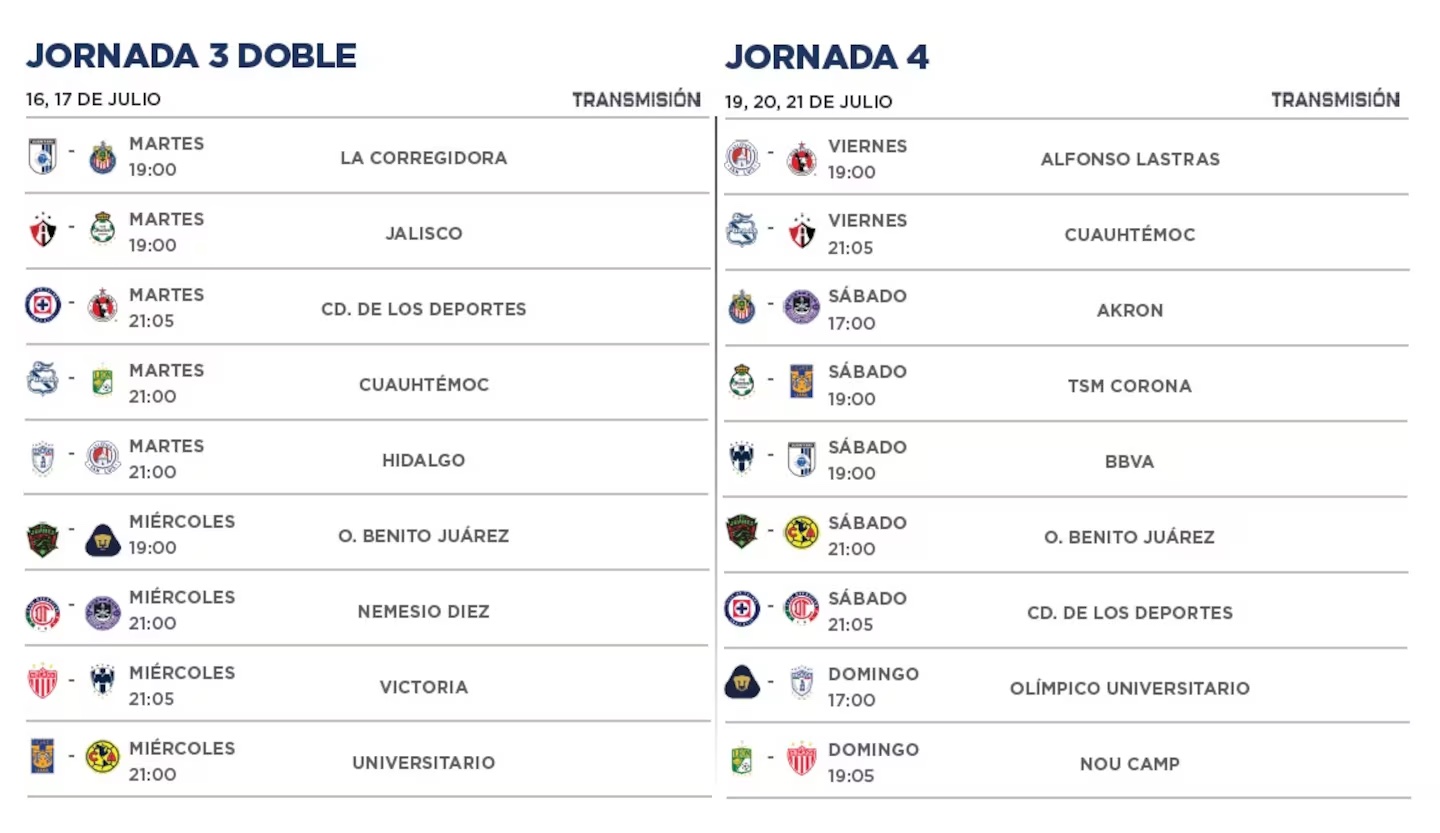Viewport: 1440px width, 833px height.
Task: Select the Toluca crest in the Nemesio Diez row
Action: pos(42,612)
